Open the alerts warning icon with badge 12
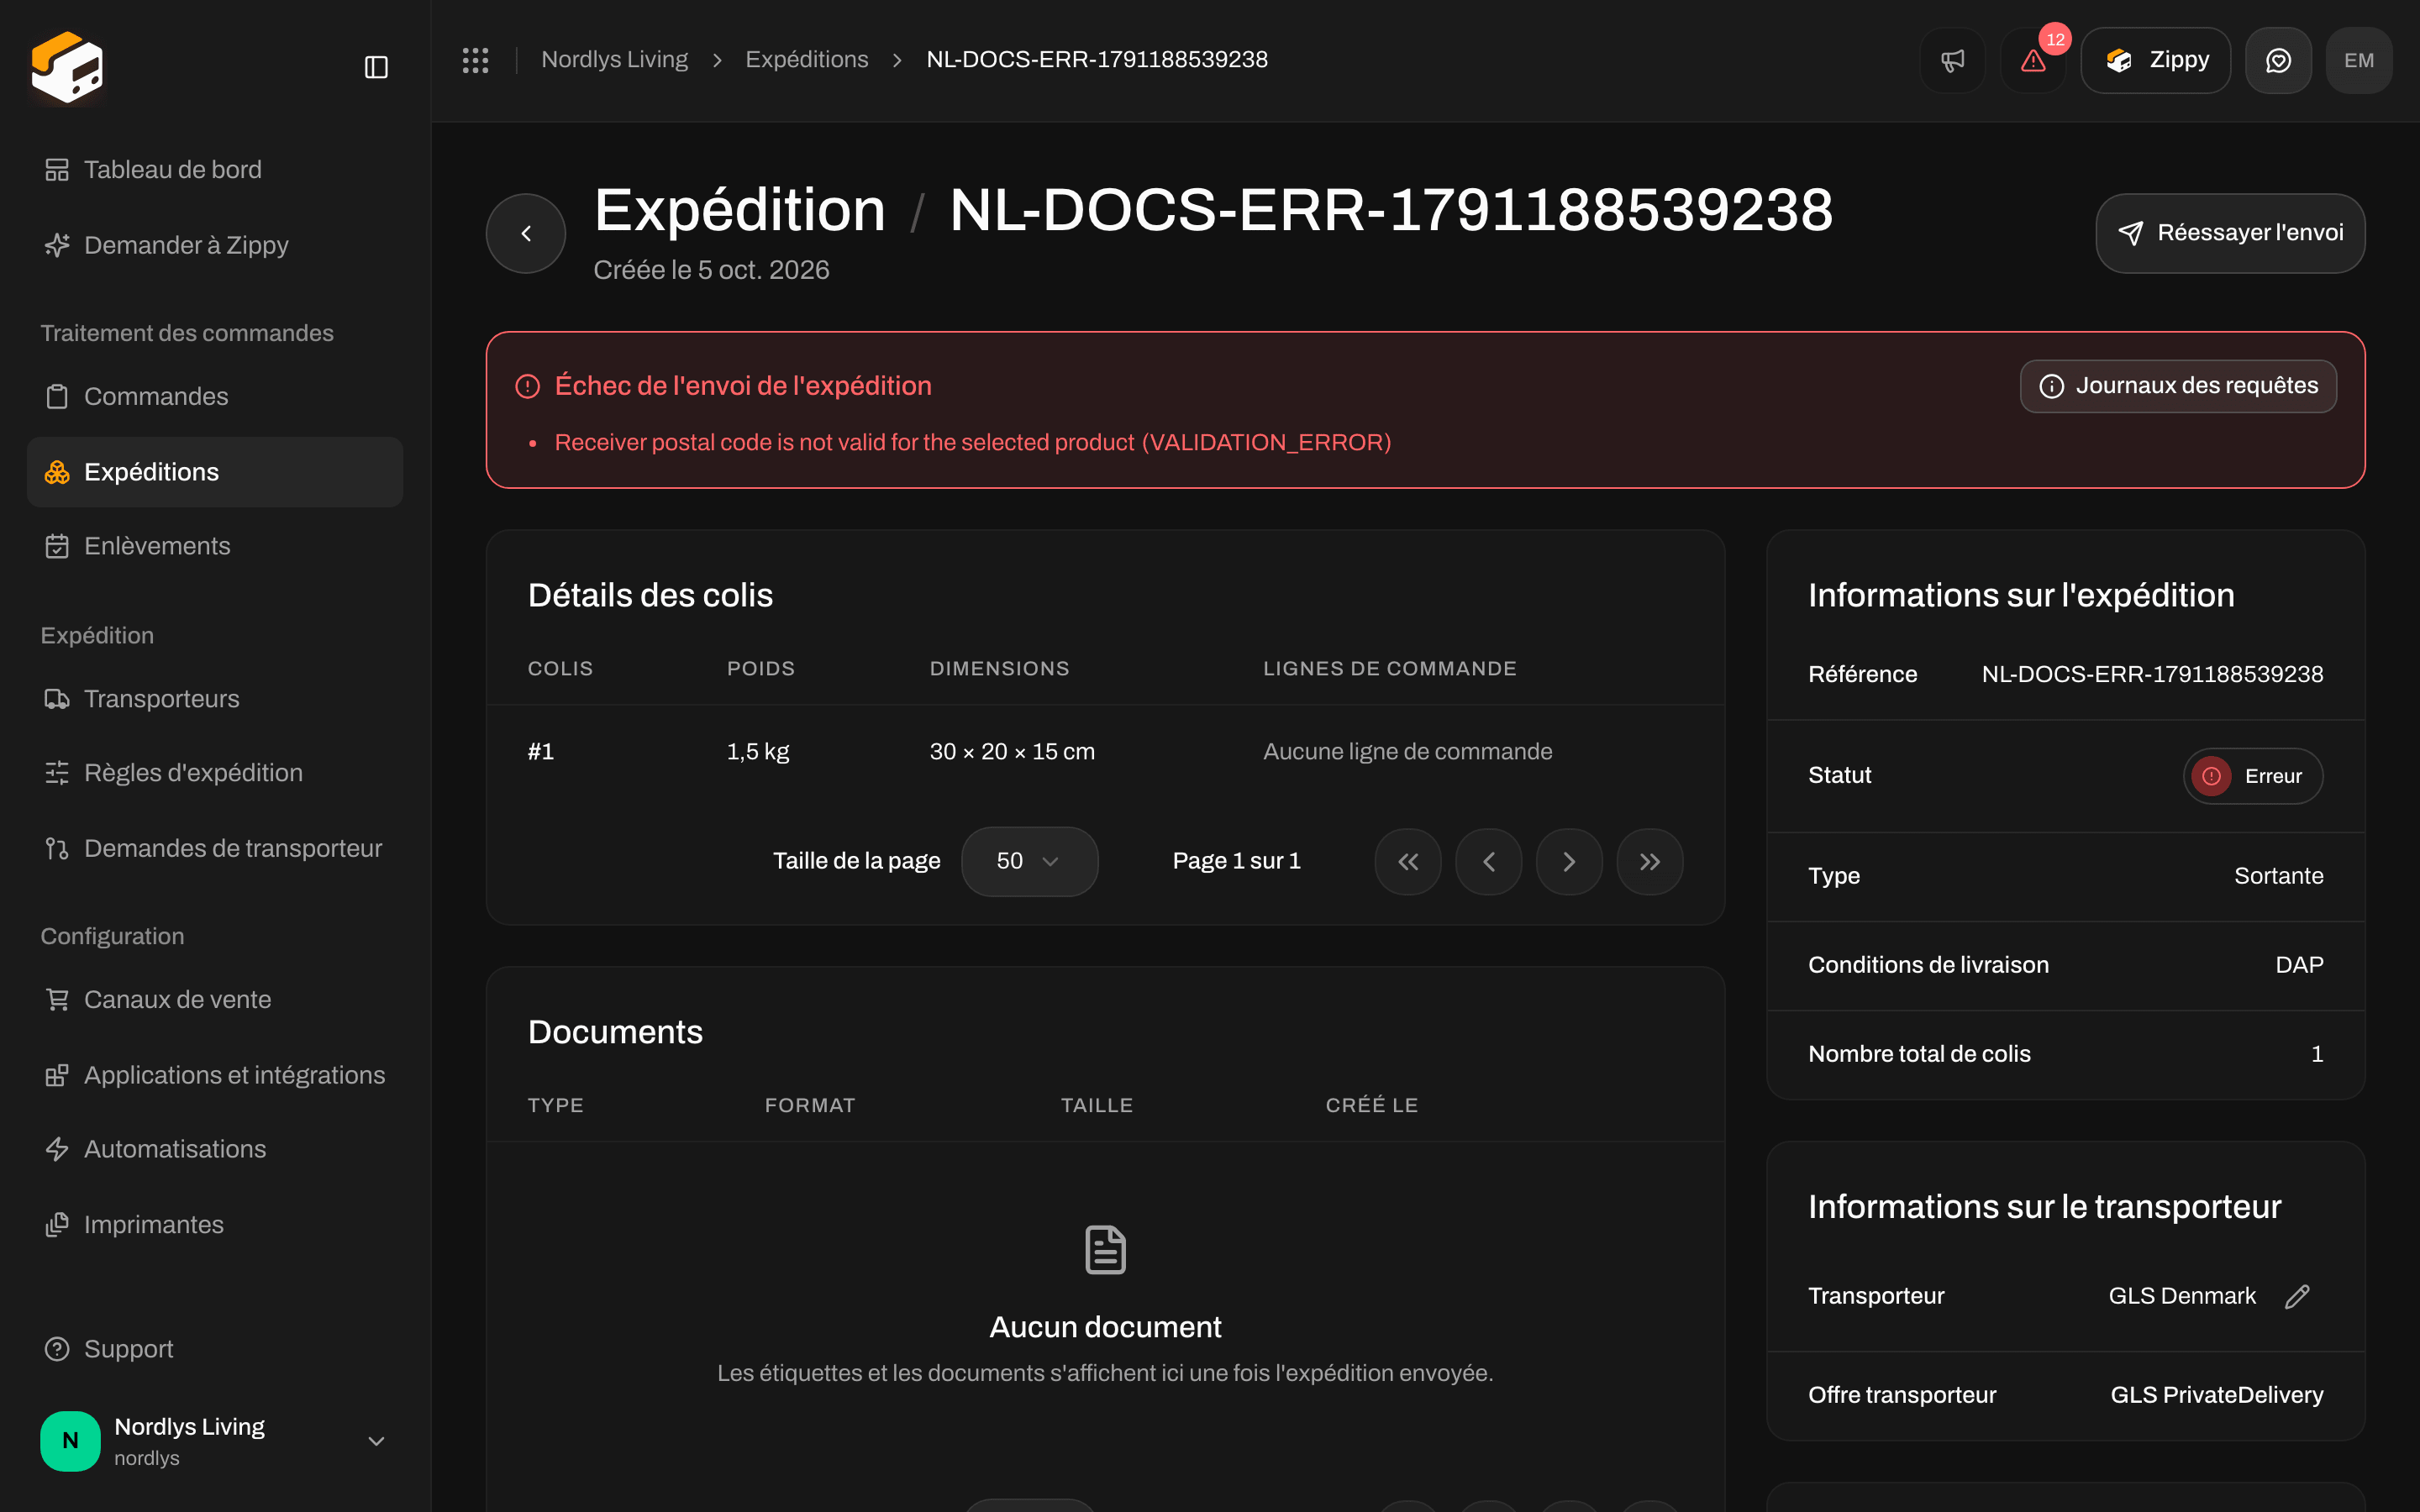 click(2033, 60)
